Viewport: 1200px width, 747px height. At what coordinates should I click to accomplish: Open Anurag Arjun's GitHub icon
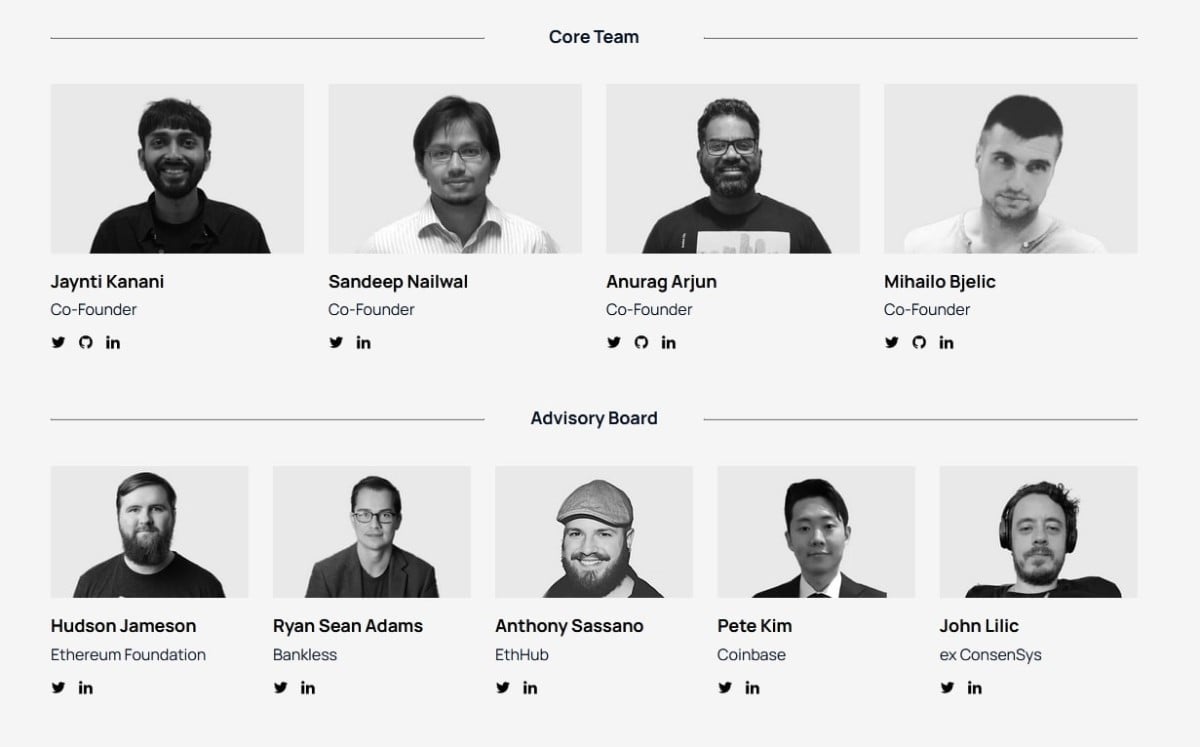(x=641, y=342)
